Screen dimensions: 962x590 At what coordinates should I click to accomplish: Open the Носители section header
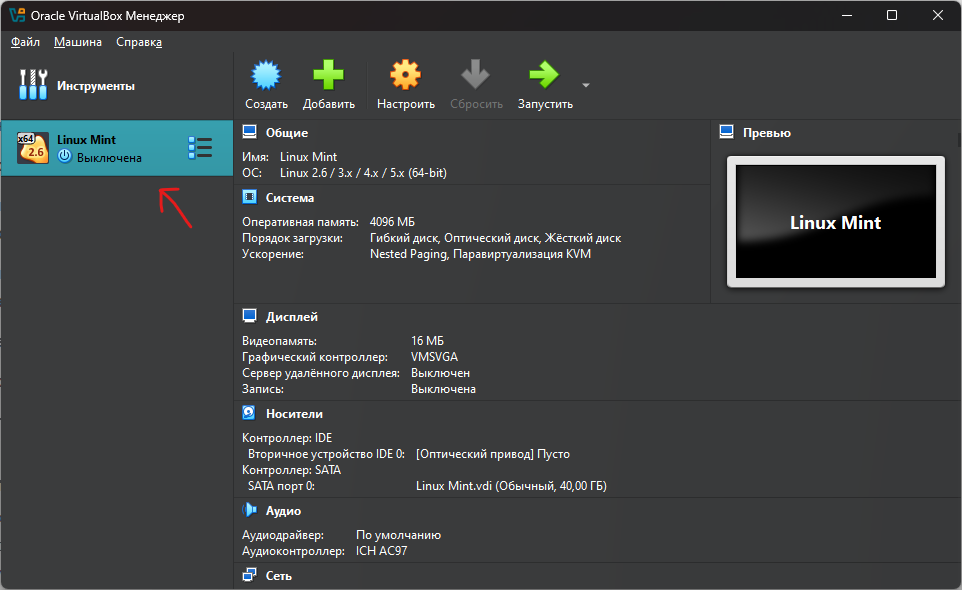(294, 414)
